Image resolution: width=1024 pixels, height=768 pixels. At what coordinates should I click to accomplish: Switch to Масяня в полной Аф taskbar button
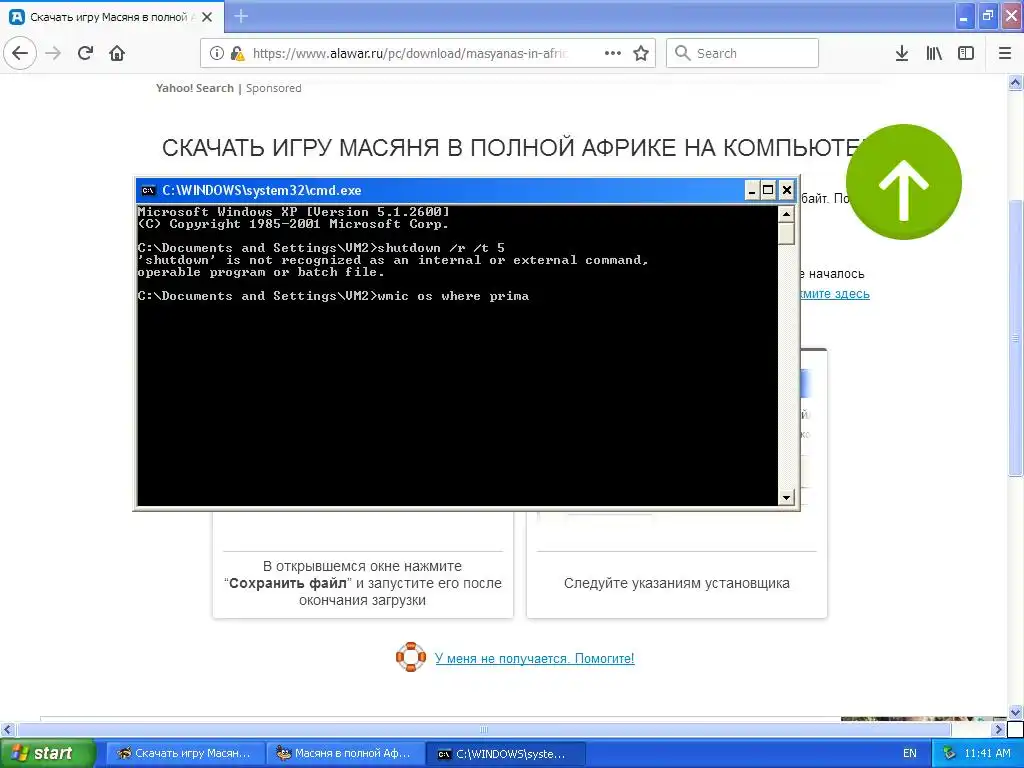[345, 753]
